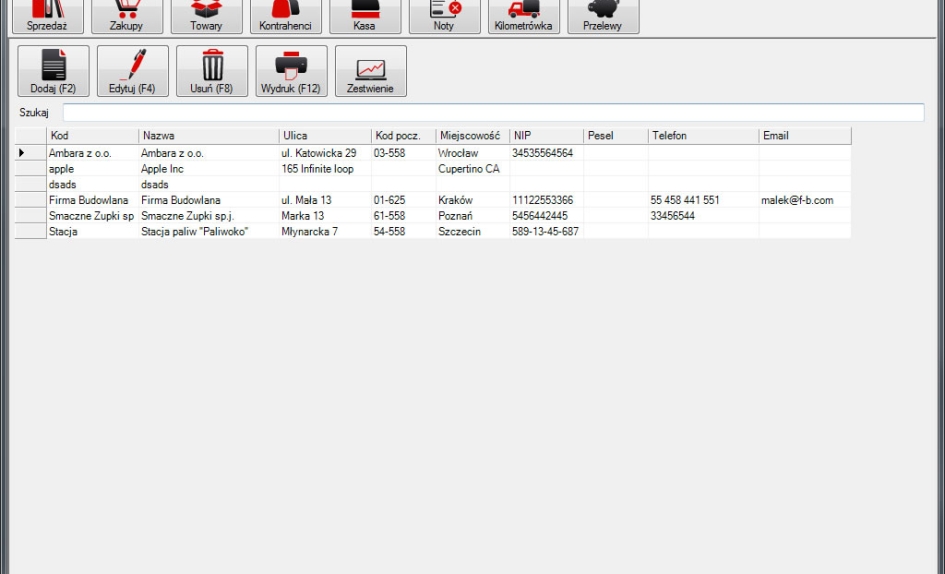Sort by Miejscowość column header
Screen dimensions: 945x574
pos(471,136)
